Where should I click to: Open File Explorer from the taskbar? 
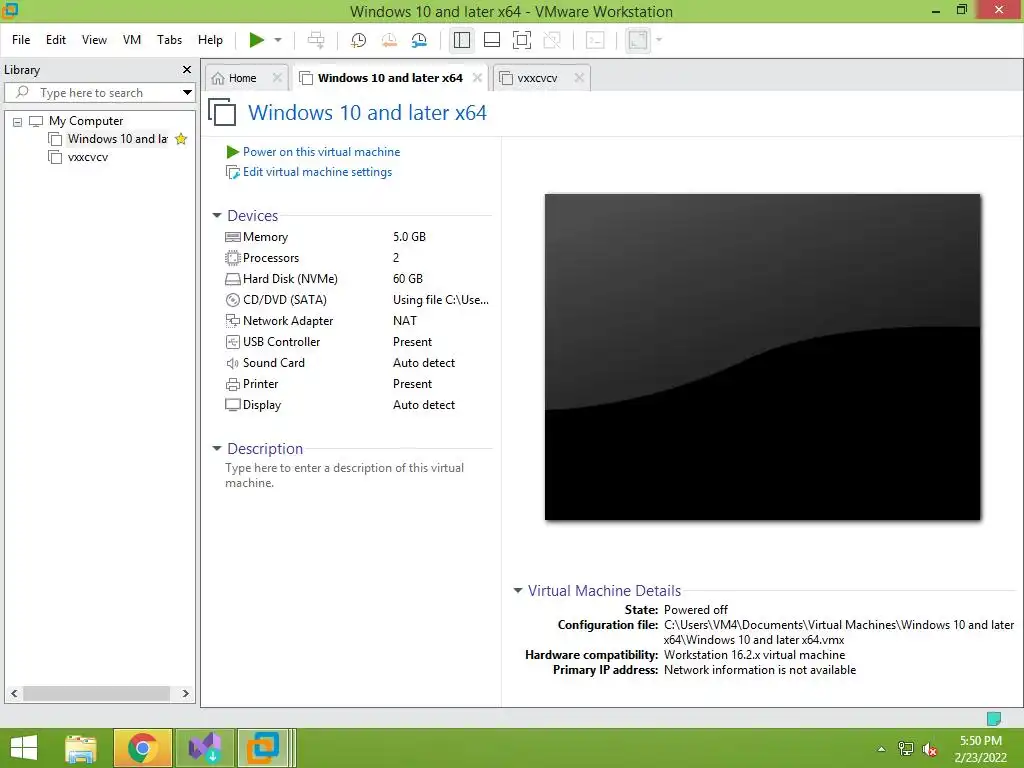click(x=81, y=748)
